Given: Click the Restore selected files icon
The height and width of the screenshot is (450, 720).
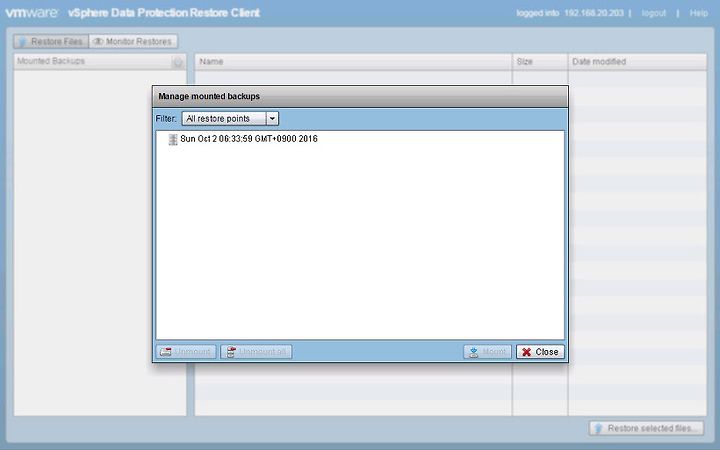Looking at the screenshot, I should click(598, 428).
